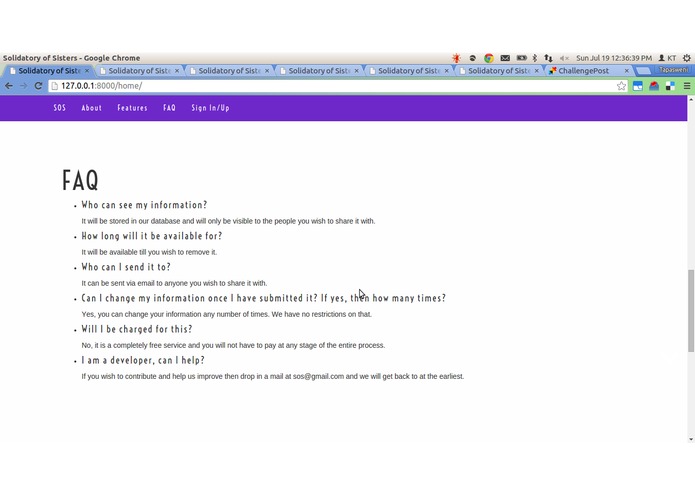Open the Chrome hamburger menu

click(687, 86)
